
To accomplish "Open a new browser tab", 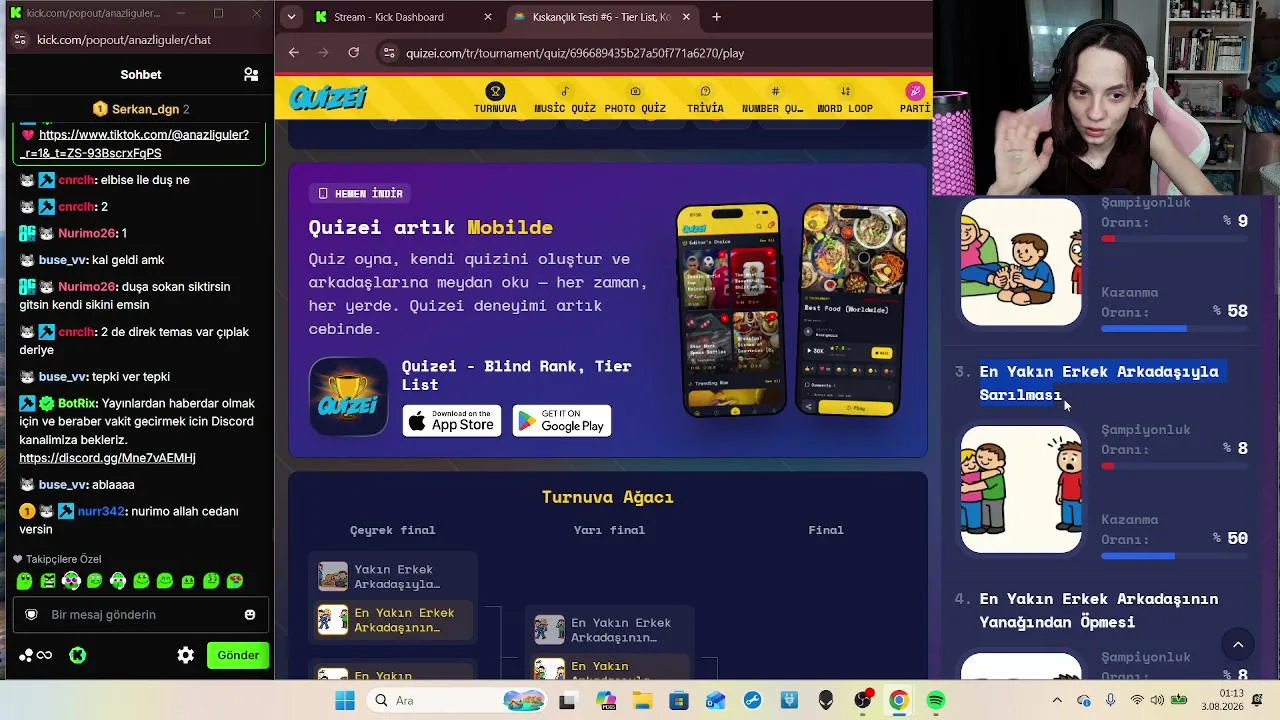I will [717, 17].
